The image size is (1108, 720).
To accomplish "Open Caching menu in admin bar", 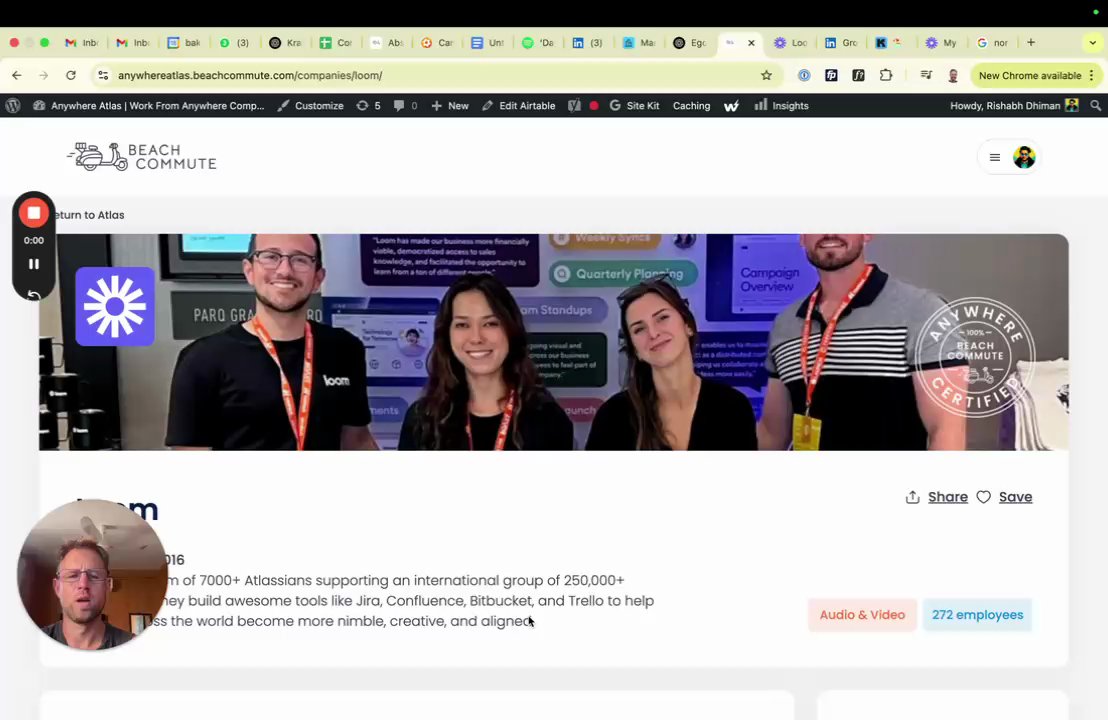I will point(691,105).
